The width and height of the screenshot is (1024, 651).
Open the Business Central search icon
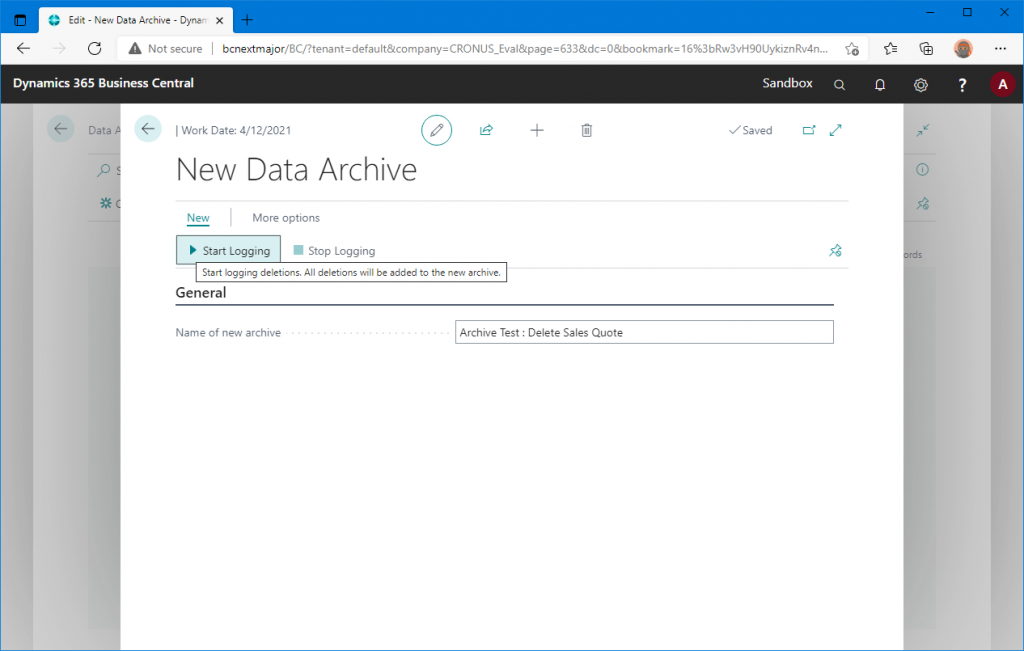coord(839,84)
